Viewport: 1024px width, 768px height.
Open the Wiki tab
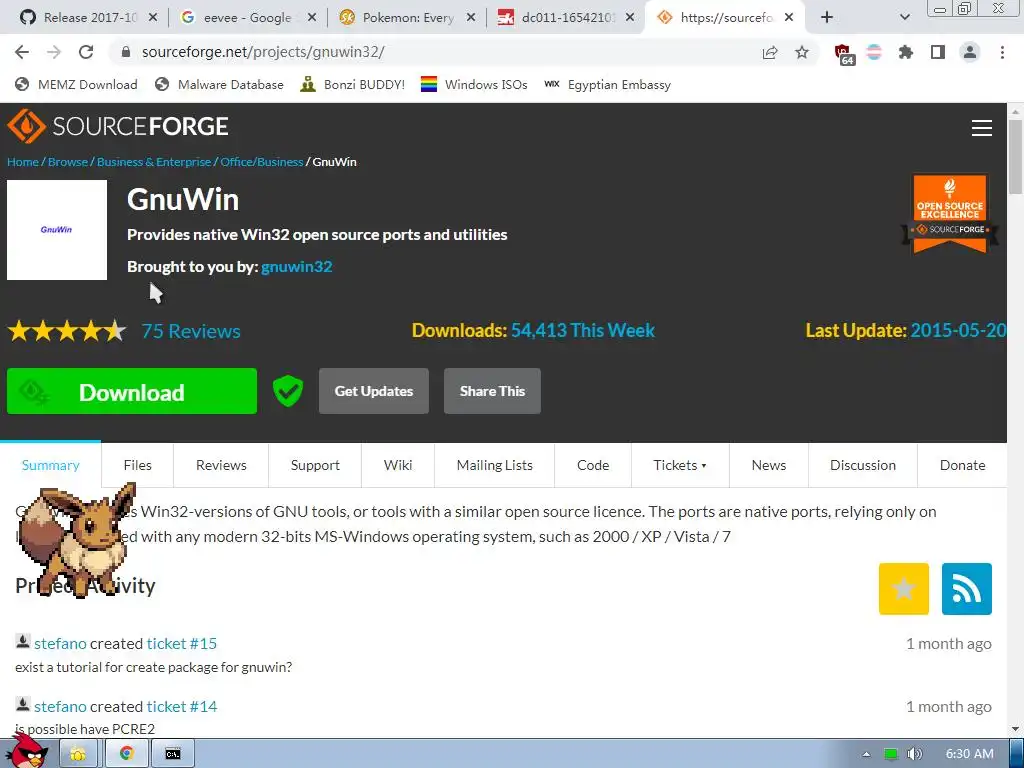[398, 465]
